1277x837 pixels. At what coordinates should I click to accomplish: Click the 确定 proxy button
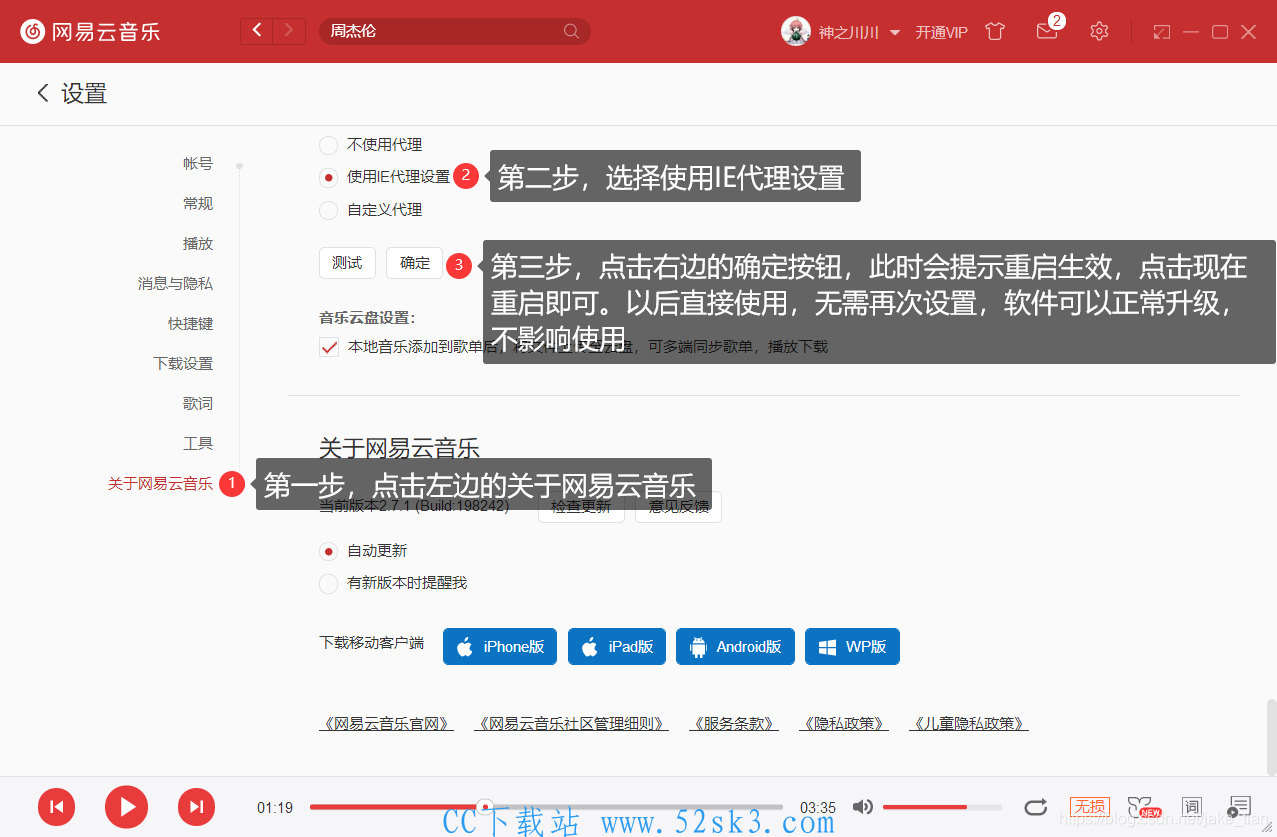click(x=415, y=263)
